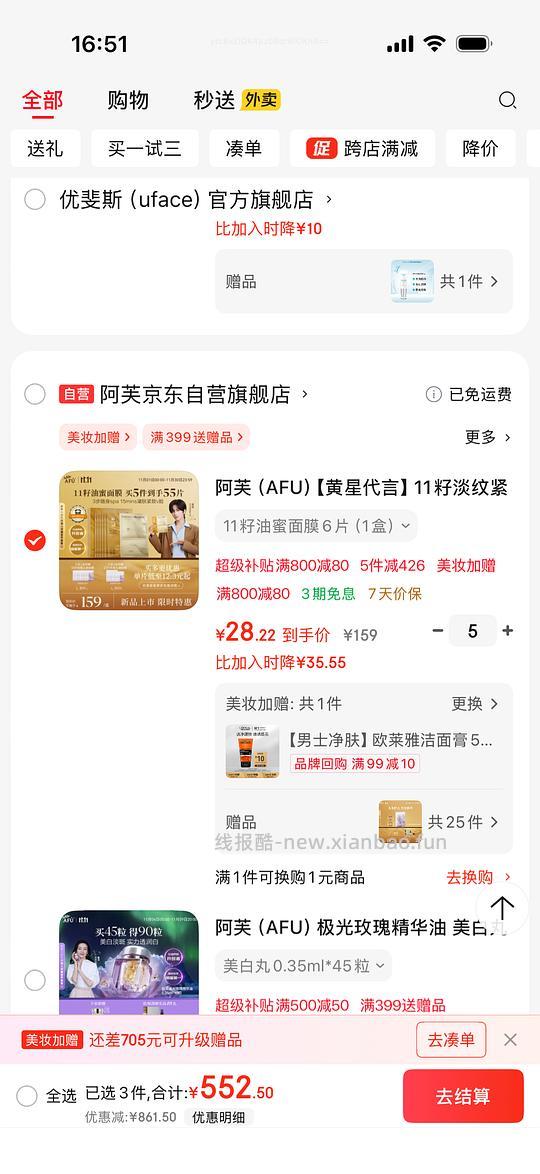Open the search magnifier icon

(507, 100)
